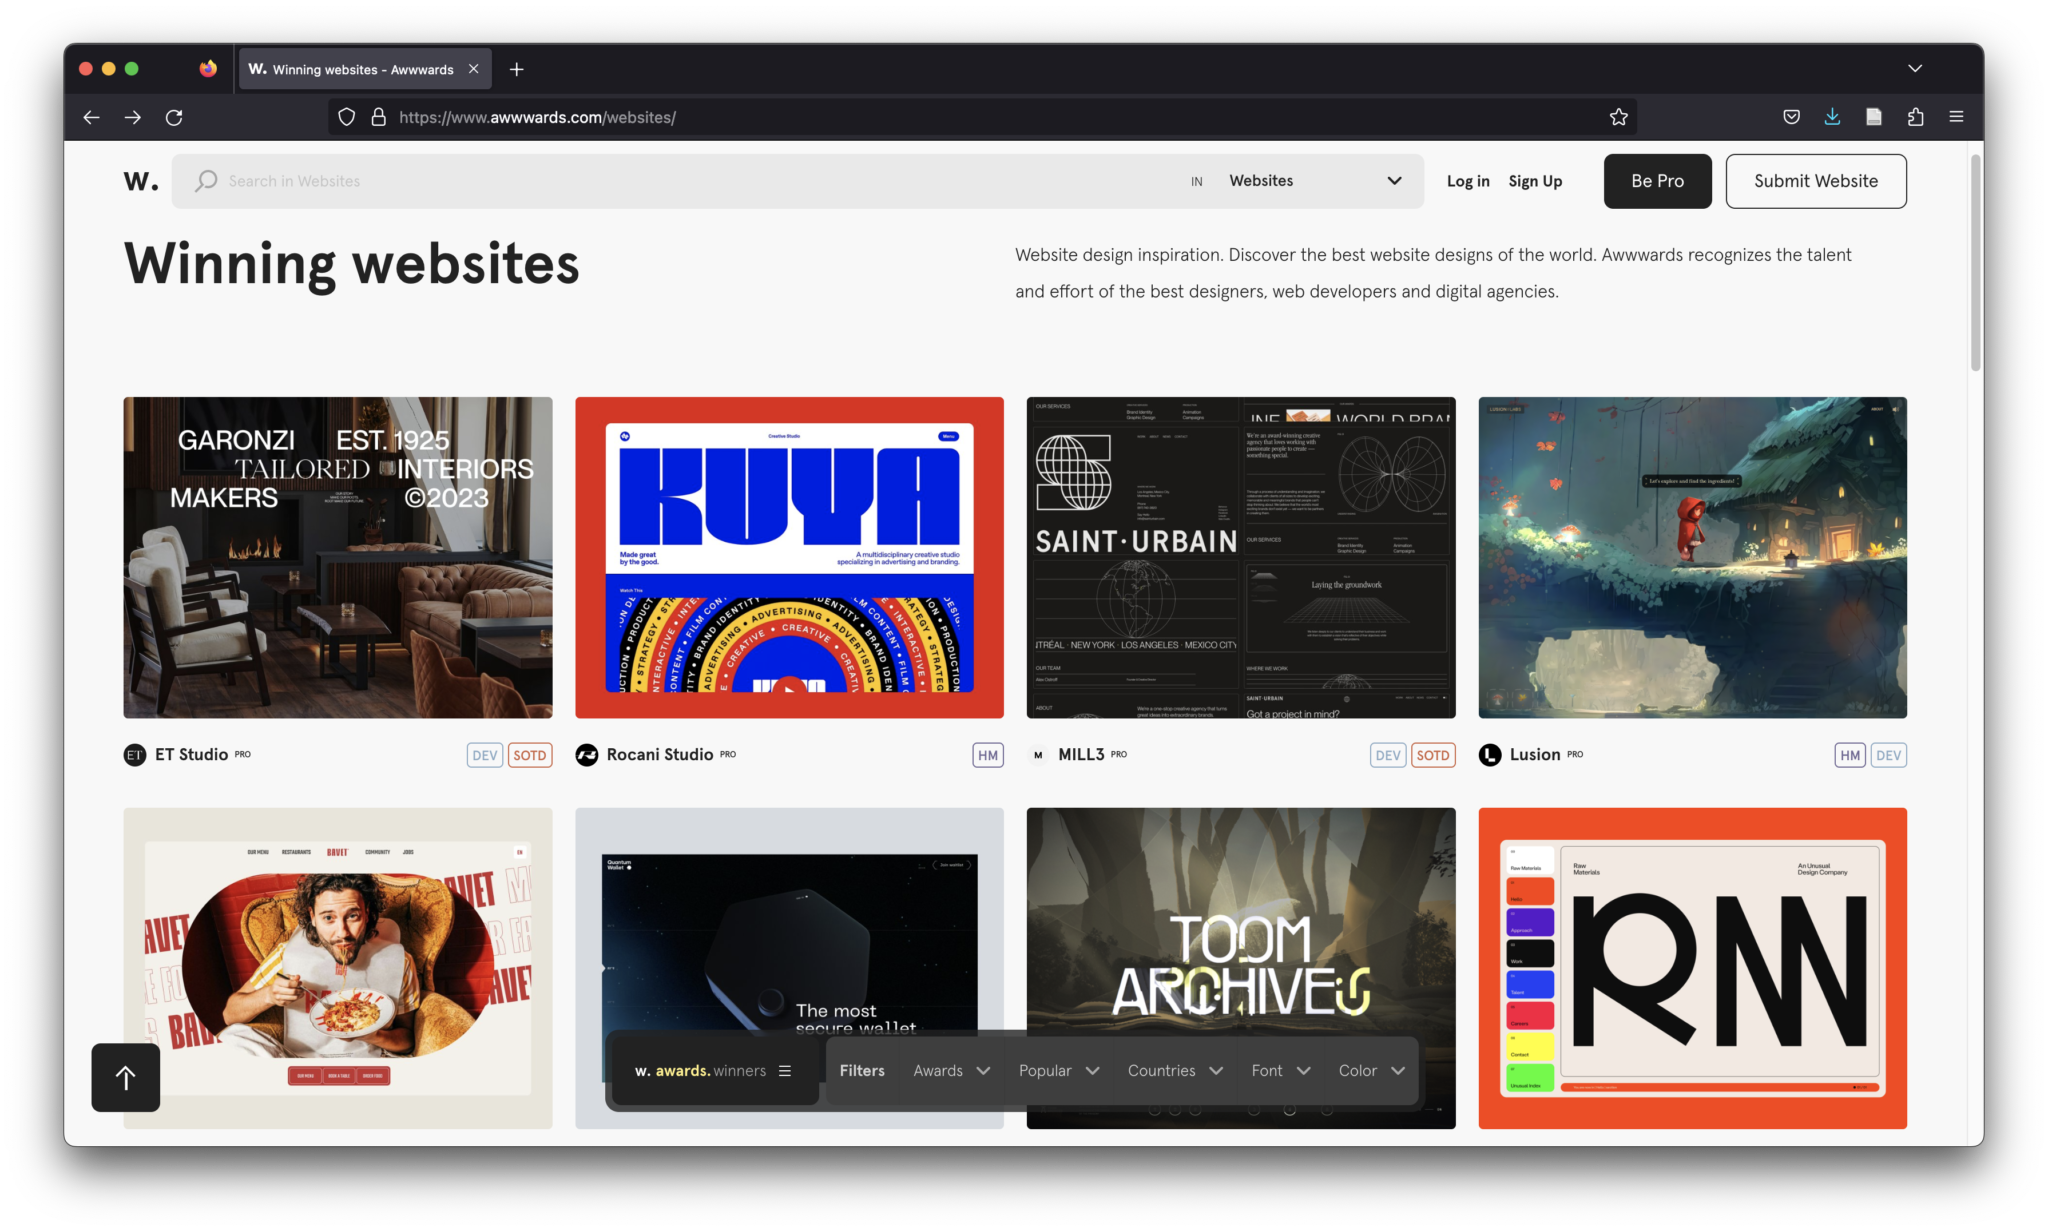The width and height of the screenshot is (2048, 1231).
Task: Click the Be Pro button
Action: pos(1657,181)
